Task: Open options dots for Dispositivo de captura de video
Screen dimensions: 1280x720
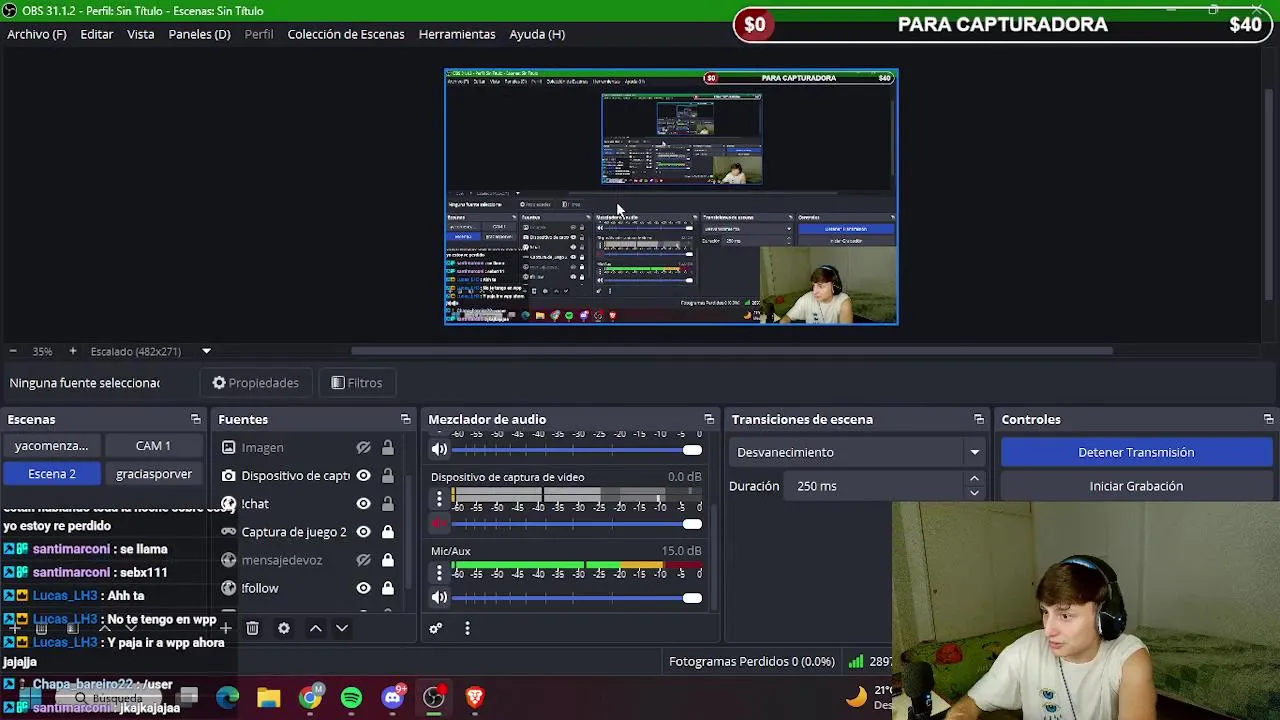Action: coord(439,499)
